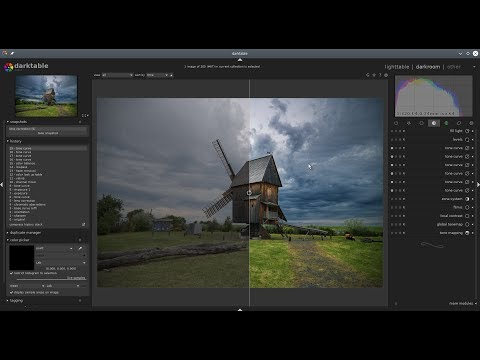
Task: Collapse the left panel arrow
Action: coord(2,184)
